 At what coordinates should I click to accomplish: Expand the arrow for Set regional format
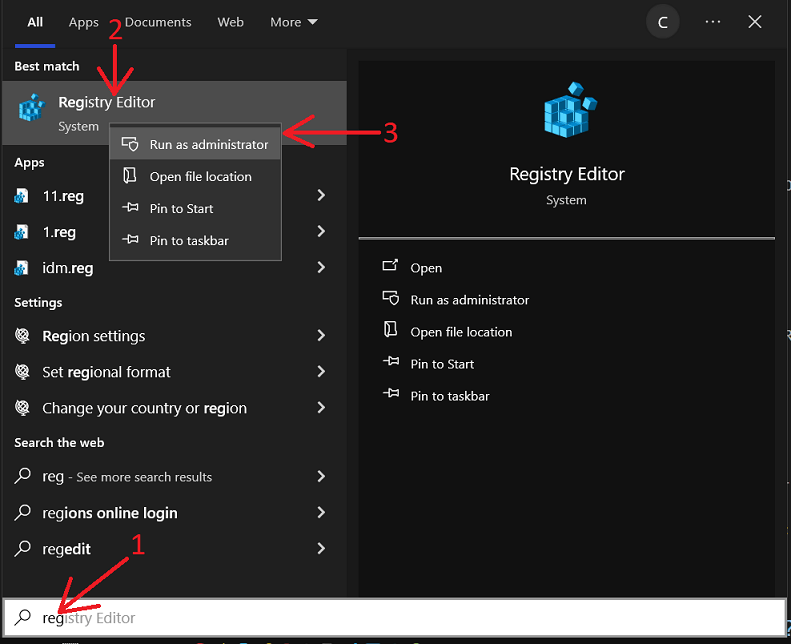point(321,372)
